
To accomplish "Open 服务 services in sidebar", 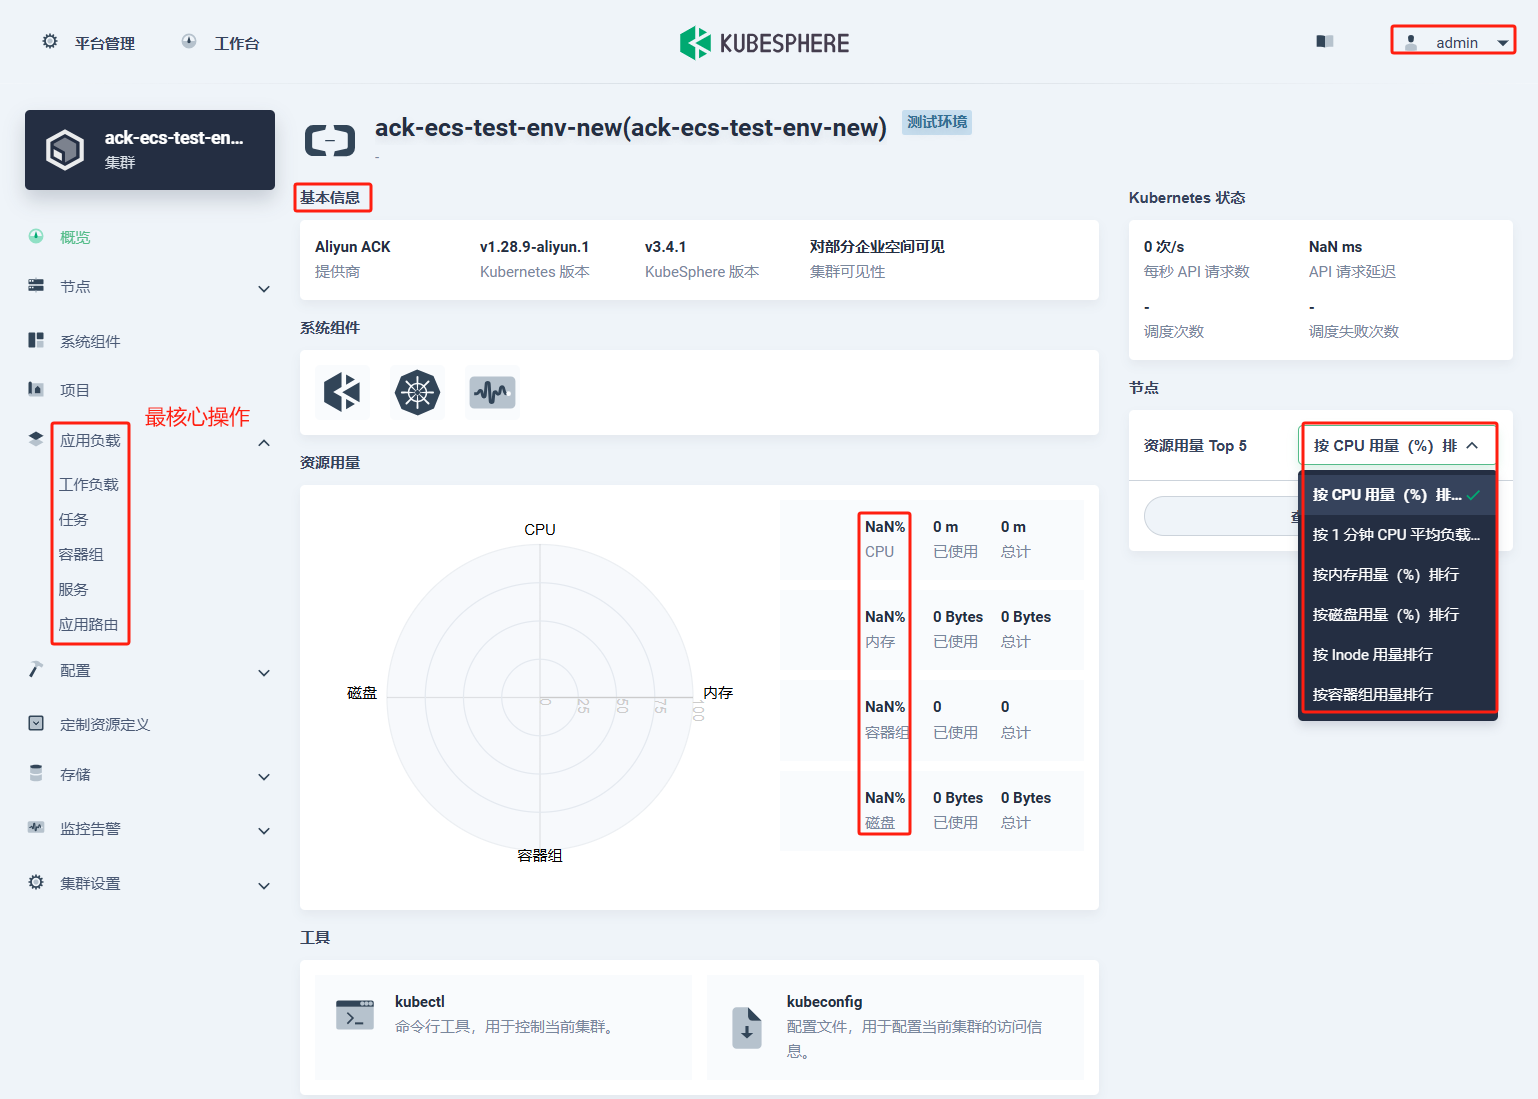I will (73, 589).
